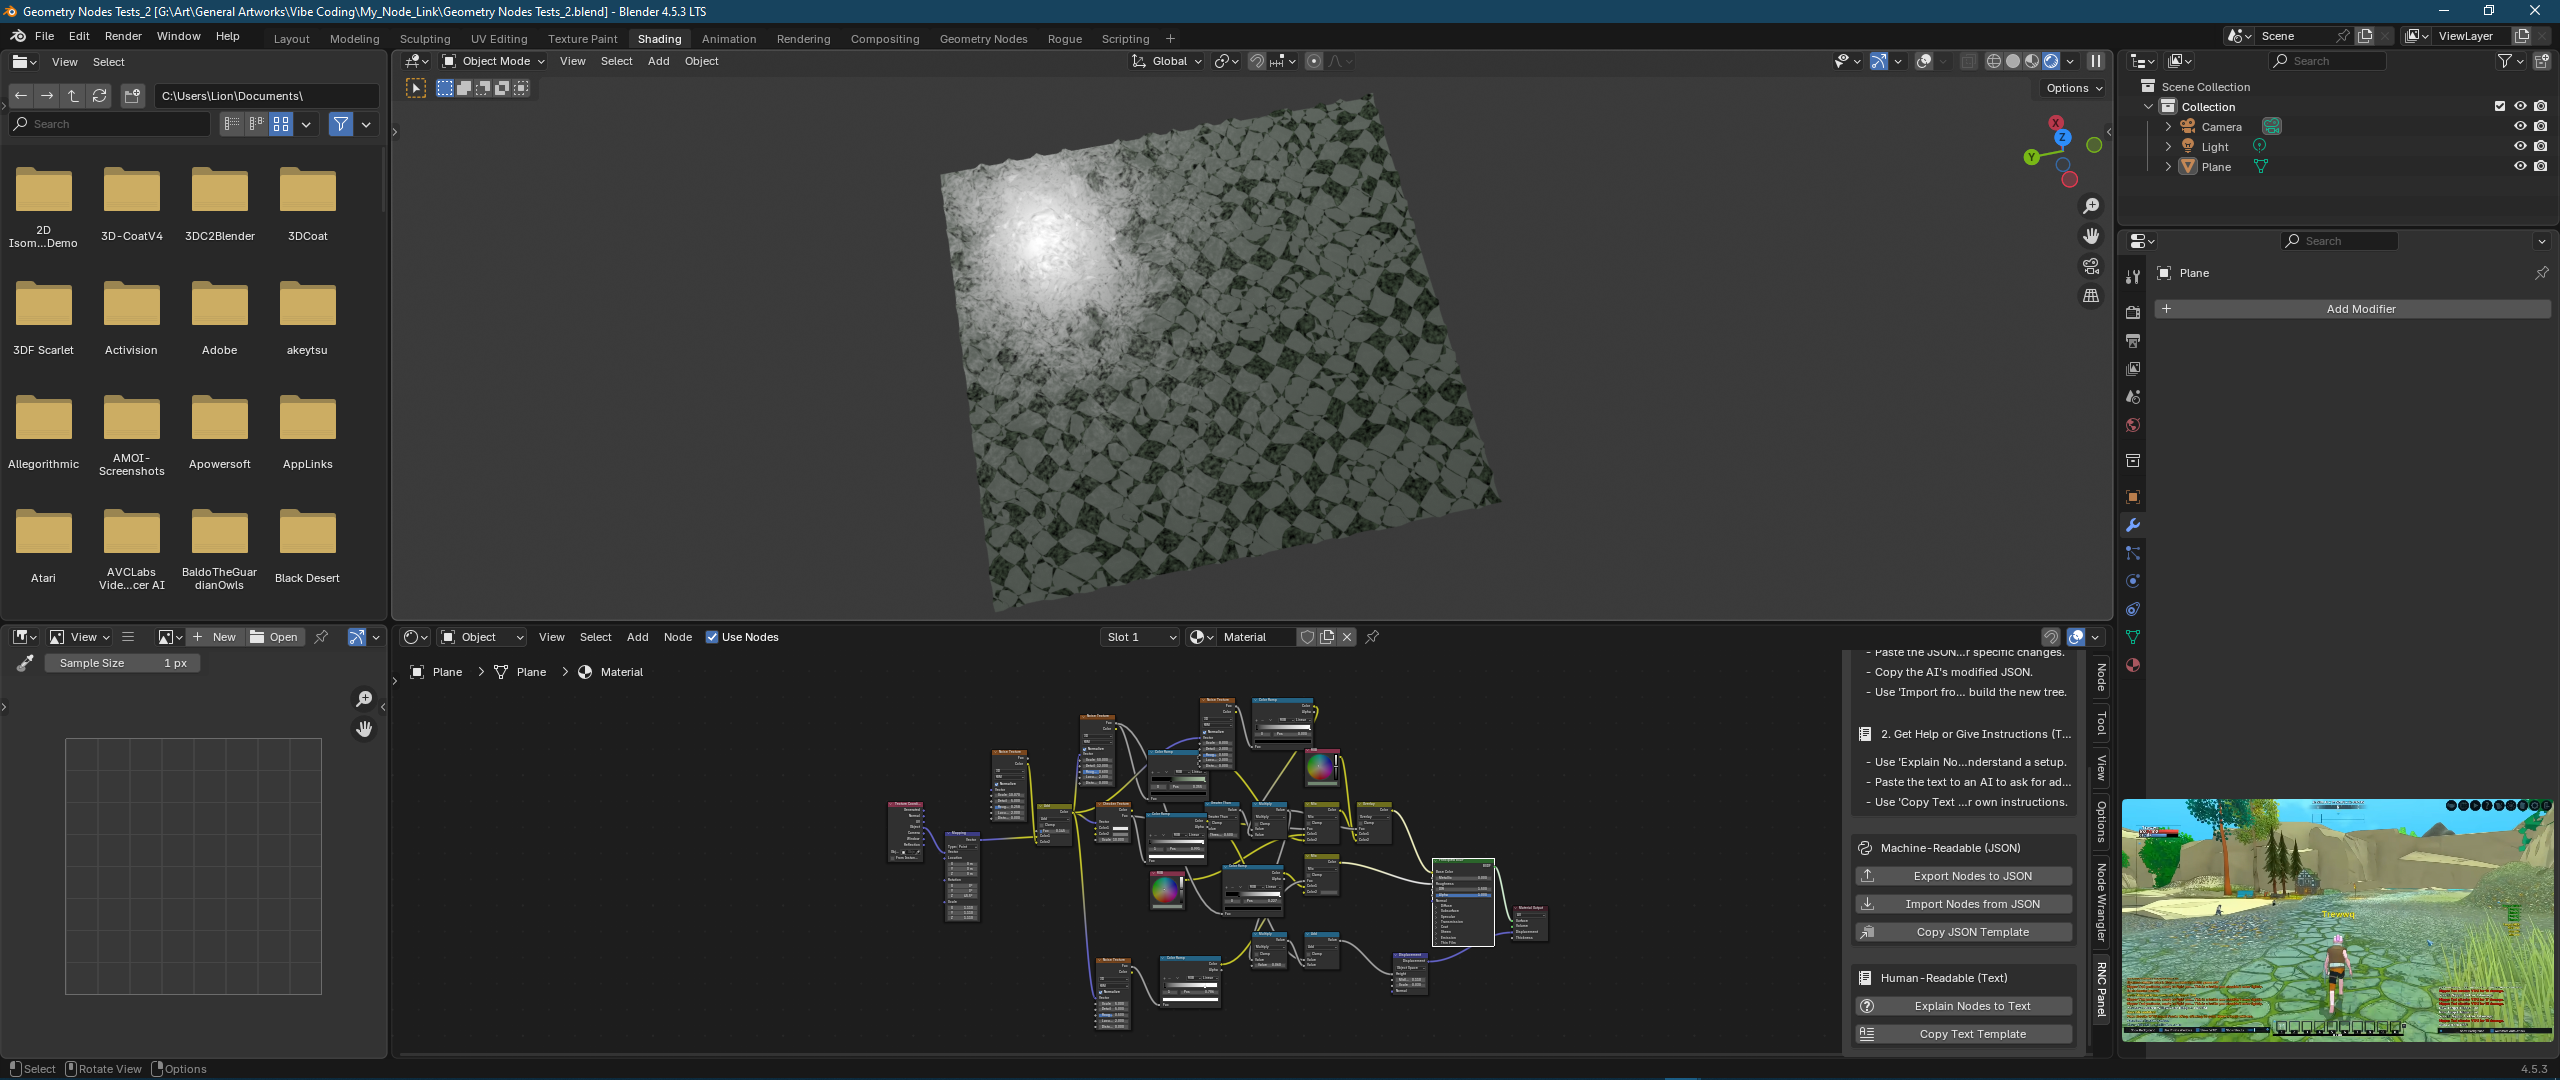2560x1080 pixels.
Task: Hide the Camera object in outliner
Action: pos(2520,127)
